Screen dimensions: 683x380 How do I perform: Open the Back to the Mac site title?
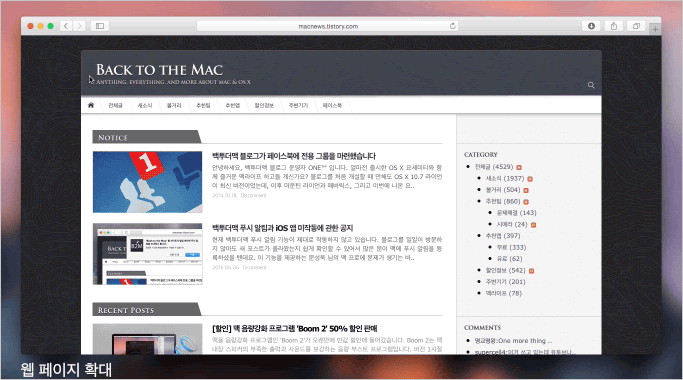(x=159, y=70)
